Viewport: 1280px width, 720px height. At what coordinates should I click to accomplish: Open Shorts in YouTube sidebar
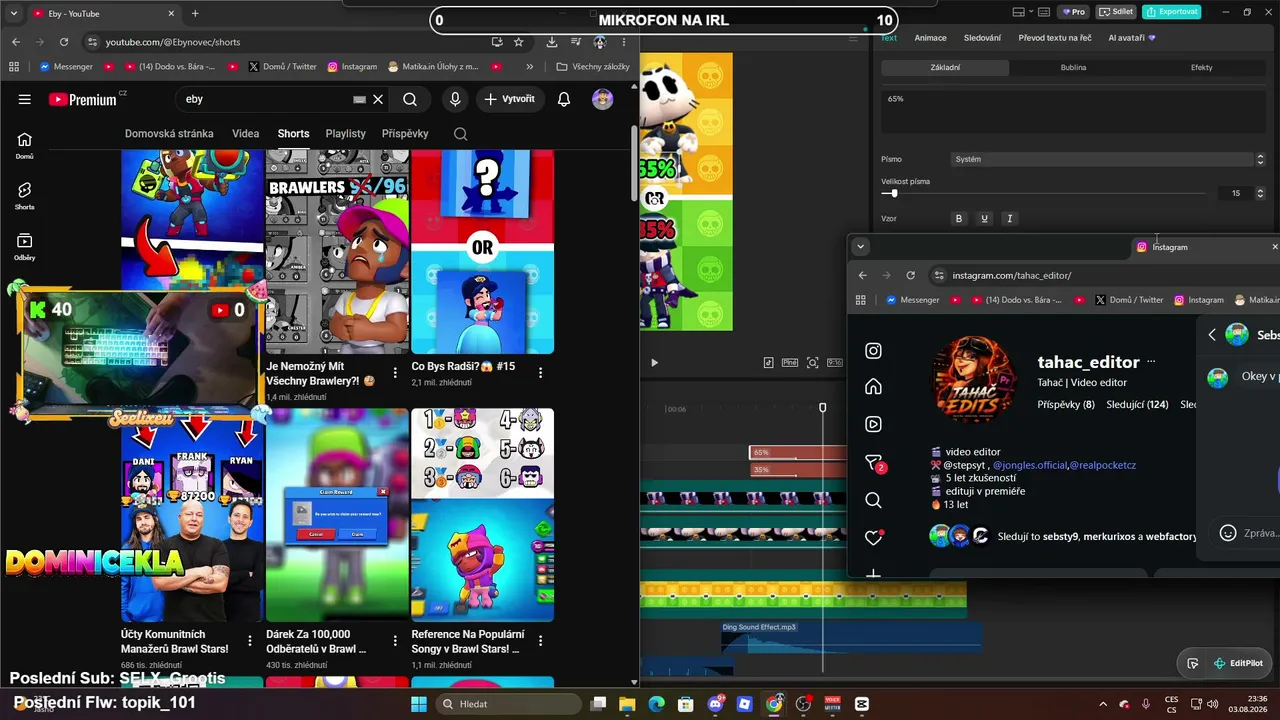(25, 196)
